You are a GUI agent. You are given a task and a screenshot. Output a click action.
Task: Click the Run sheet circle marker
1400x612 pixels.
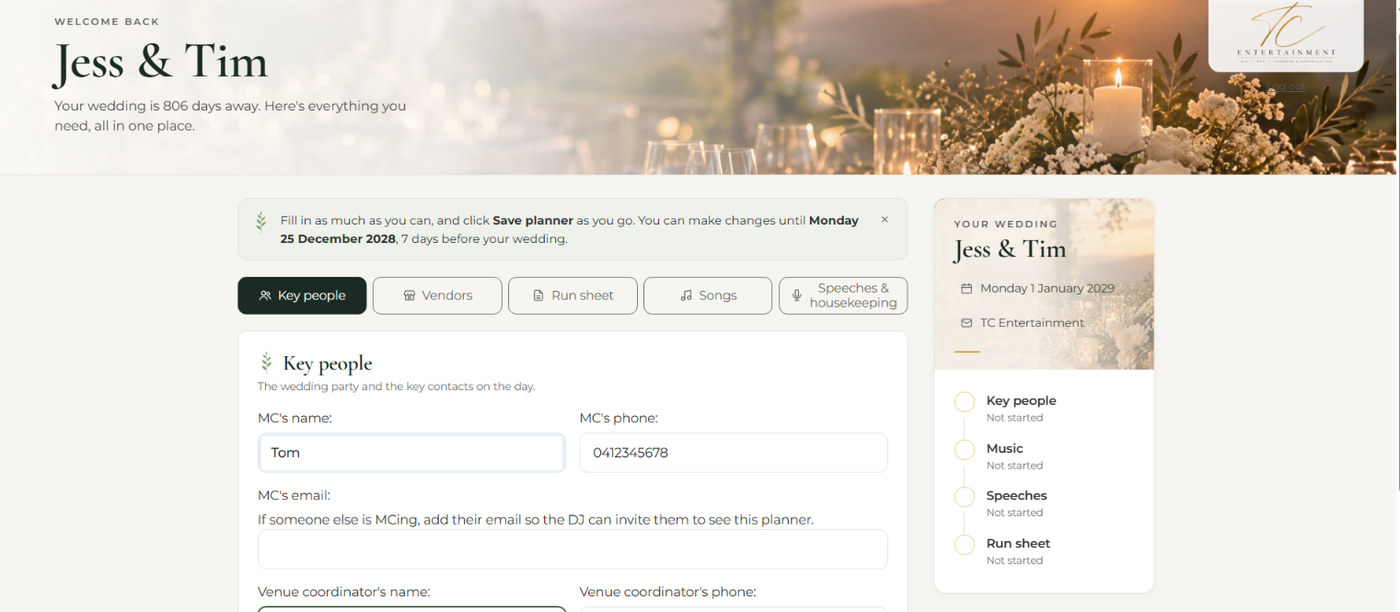(x=964, y=545)
